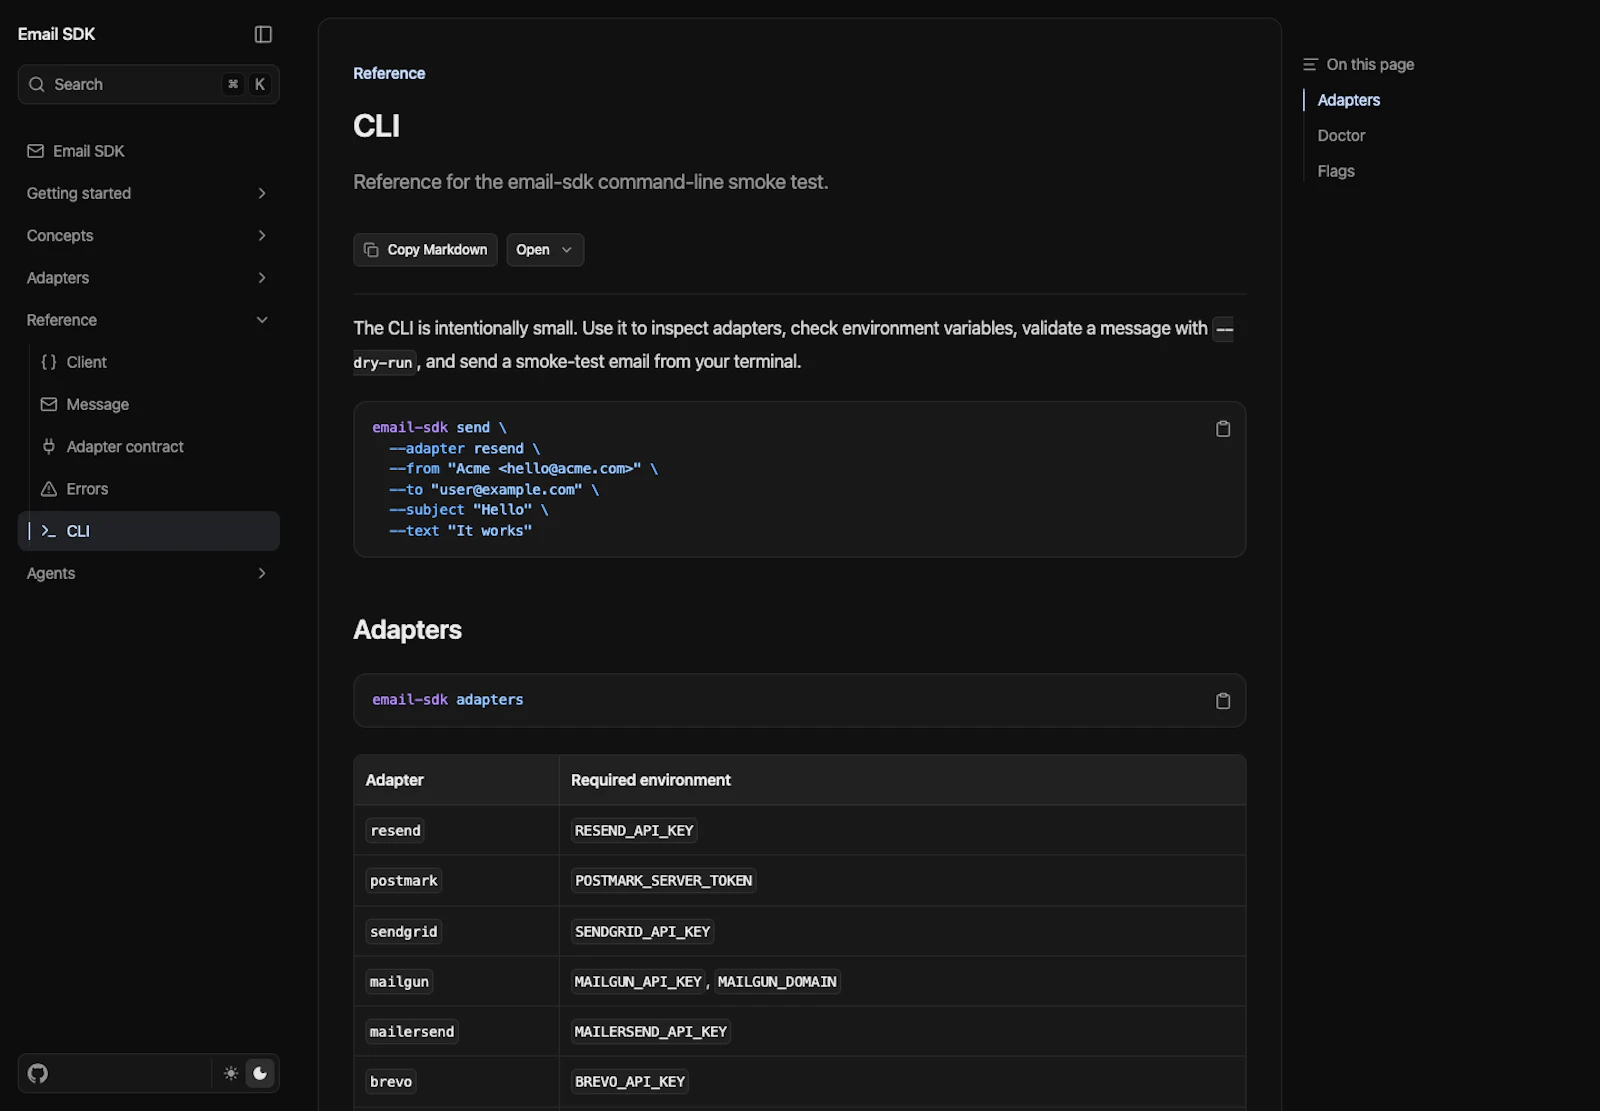The image size is (1600, 1111).
Task: Click the search magnifier icon
Action: [x=37, y=84]
